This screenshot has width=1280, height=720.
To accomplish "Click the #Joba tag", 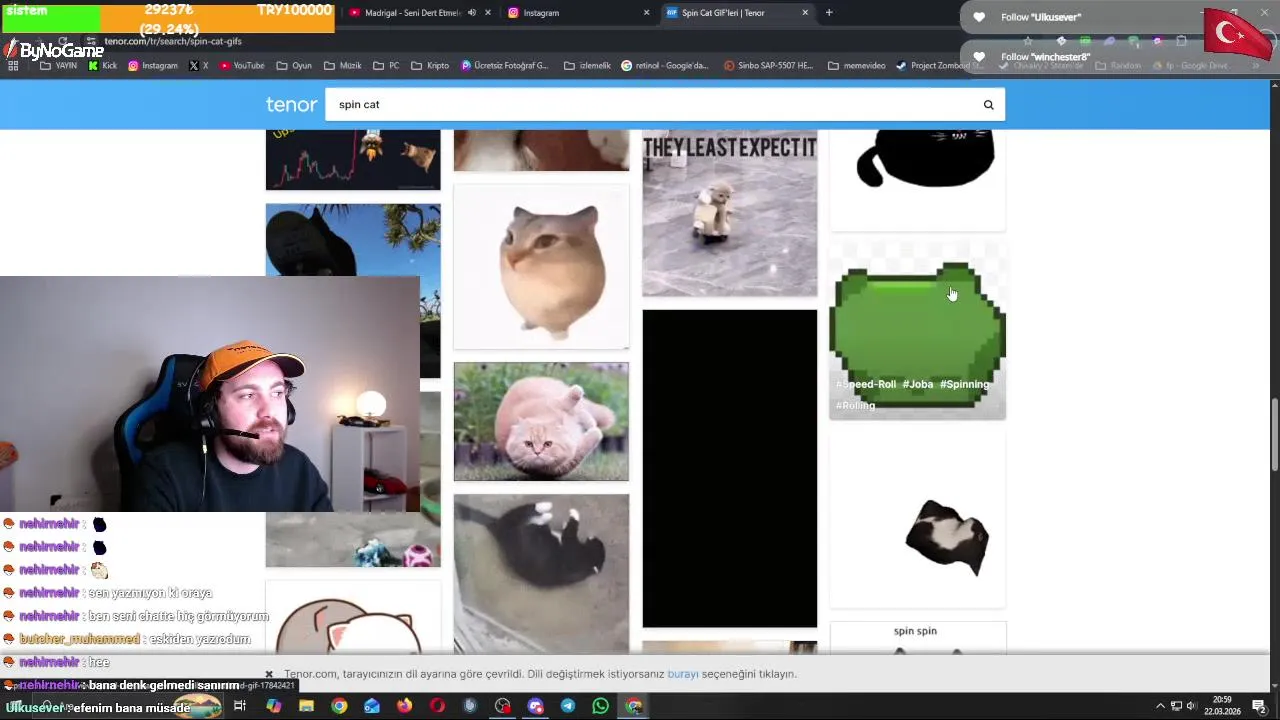I will (917, 384).
